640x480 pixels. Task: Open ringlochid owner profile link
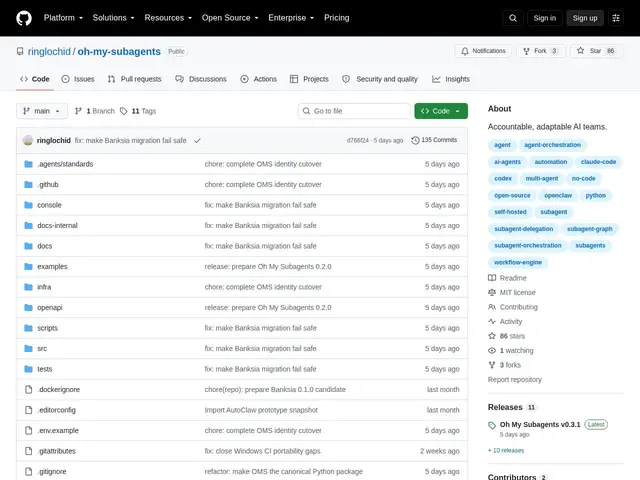[49, 51]
